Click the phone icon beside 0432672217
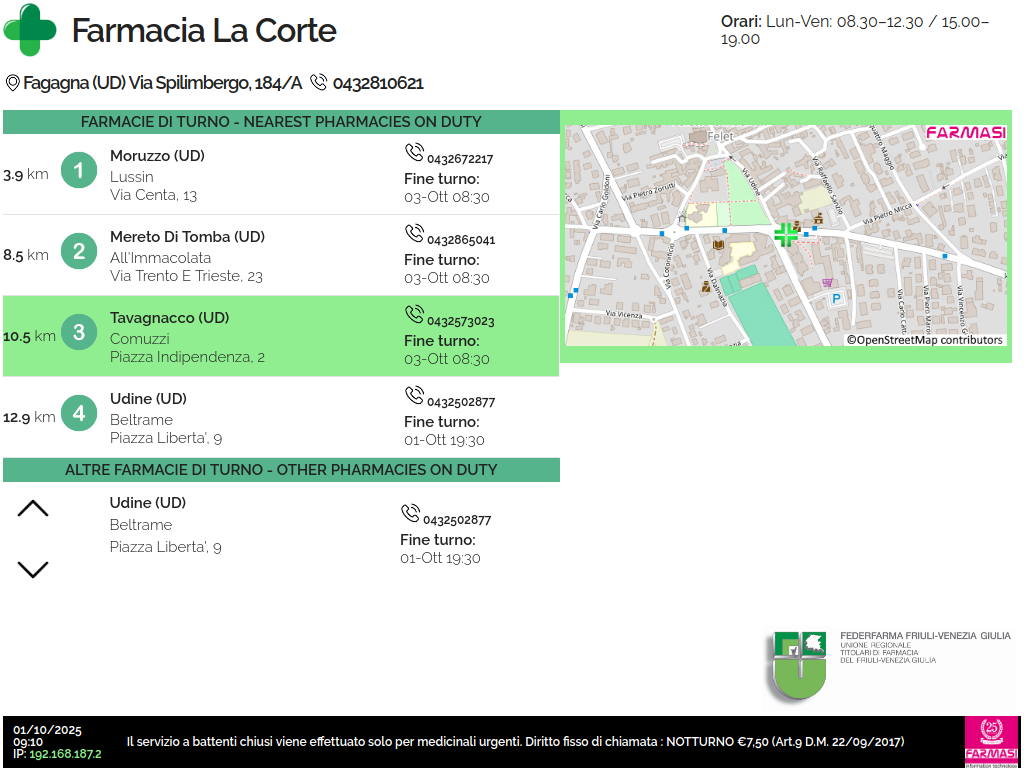The height and width of the screenshot is (768, 1024). (414, 153)
